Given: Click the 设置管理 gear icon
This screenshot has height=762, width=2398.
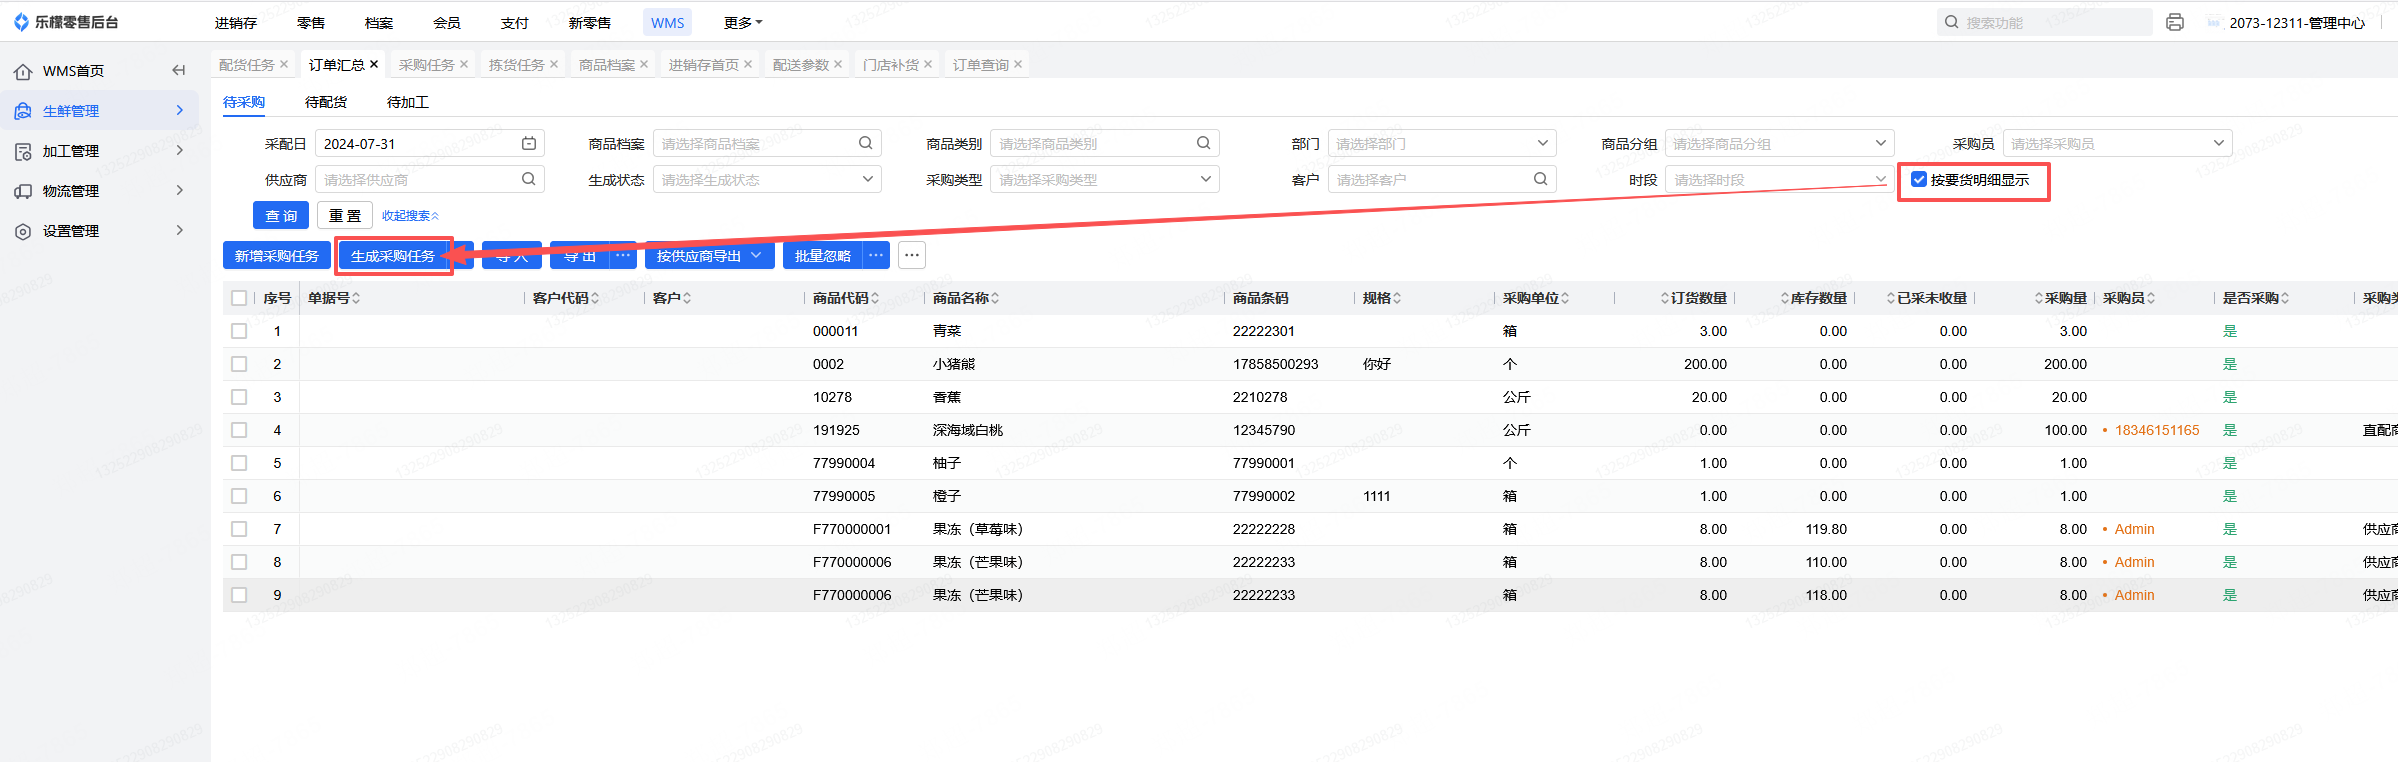Looking at the screenshot, I should point(23,231).
